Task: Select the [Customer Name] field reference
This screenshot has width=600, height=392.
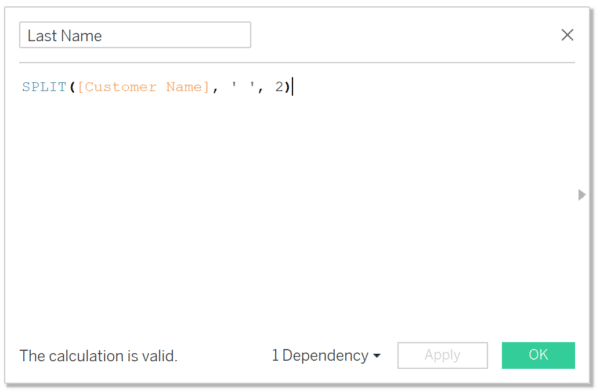Action: [x=143, y=87]
